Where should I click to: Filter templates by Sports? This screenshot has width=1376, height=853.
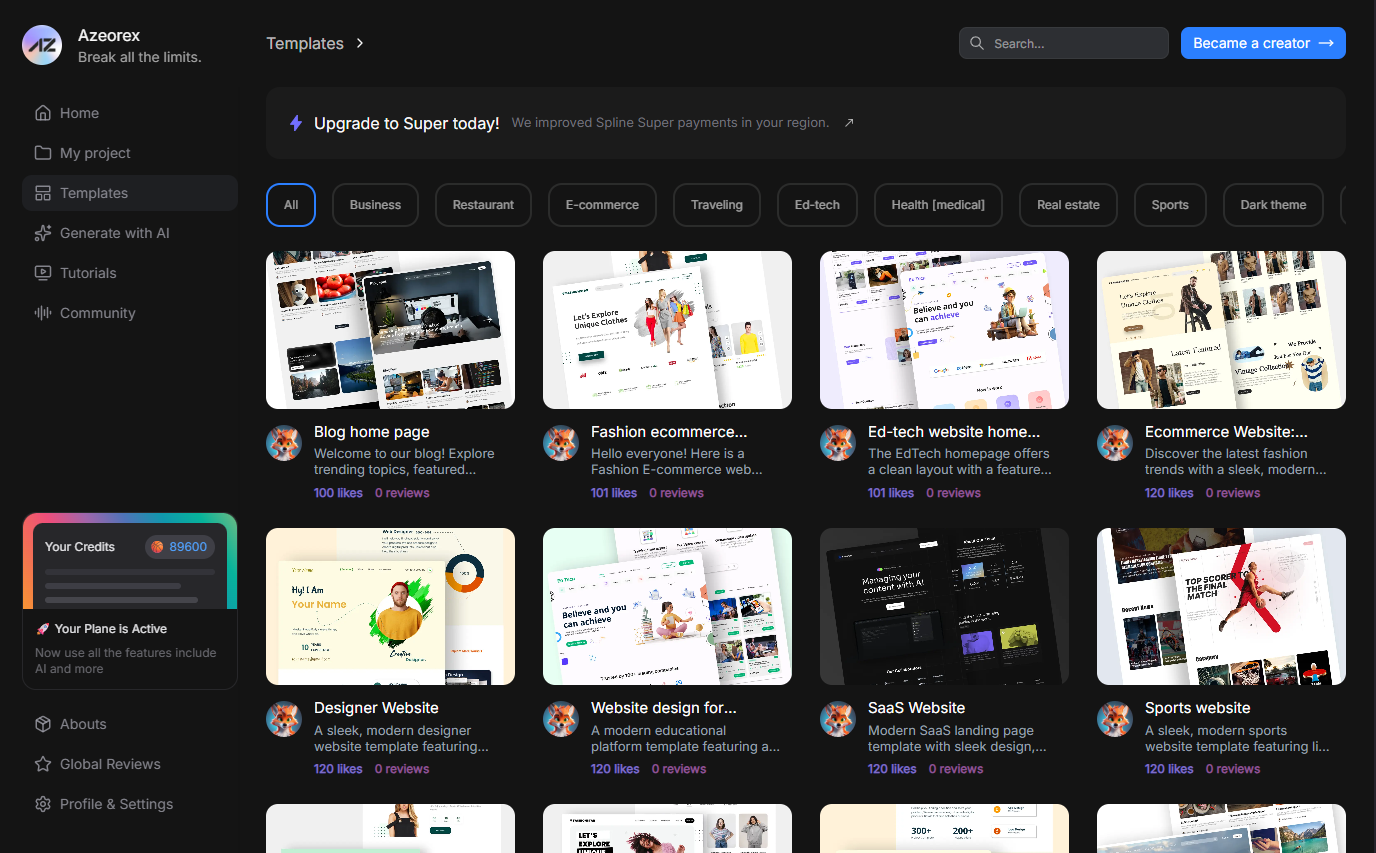pos(1170,205)
